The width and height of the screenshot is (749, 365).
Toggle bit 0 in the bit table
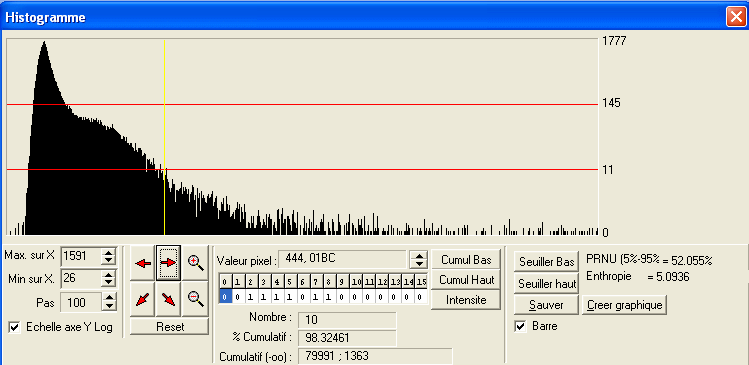pyautogui.click(x=225, y=297)
